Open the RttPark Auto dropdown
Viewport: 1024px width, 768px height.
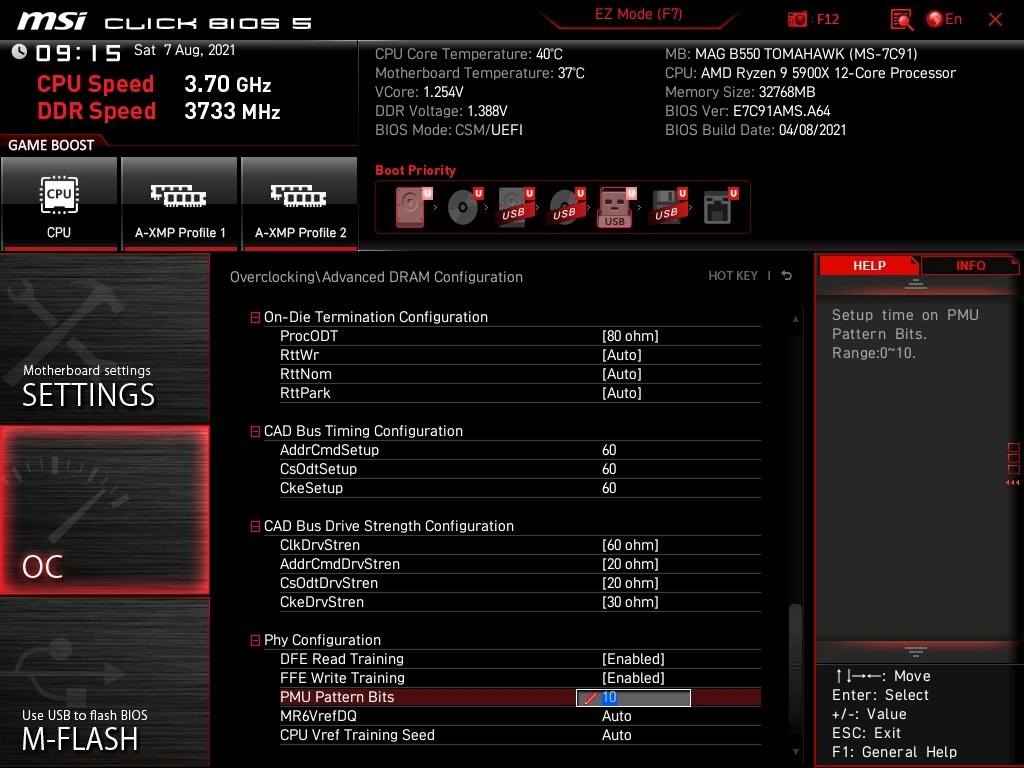[622, 392]
